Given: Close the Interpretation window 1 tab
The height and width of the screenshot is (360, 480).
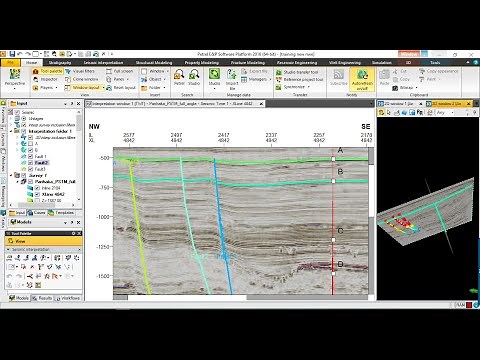Looking at the screenshot, I should click(x=261, y=104).
